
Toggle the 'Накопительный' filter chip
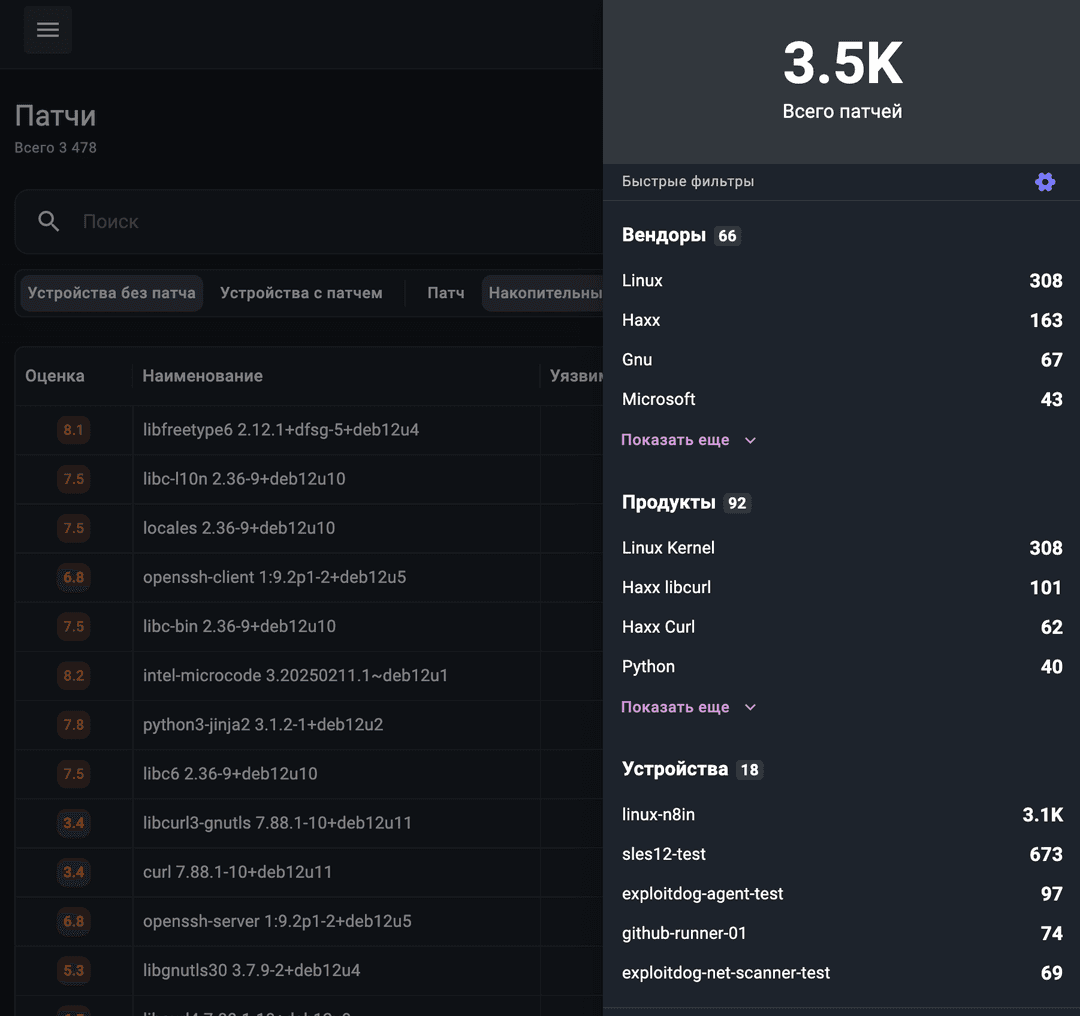(x=543, y=293)
